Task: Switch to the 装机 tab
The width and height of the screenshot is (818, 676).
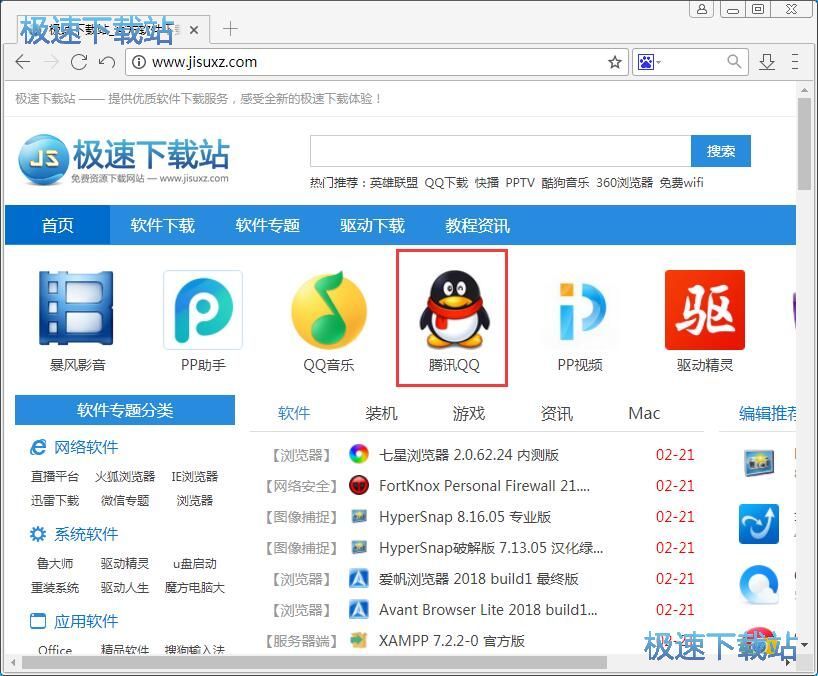Action: click(x=381, y=413)
